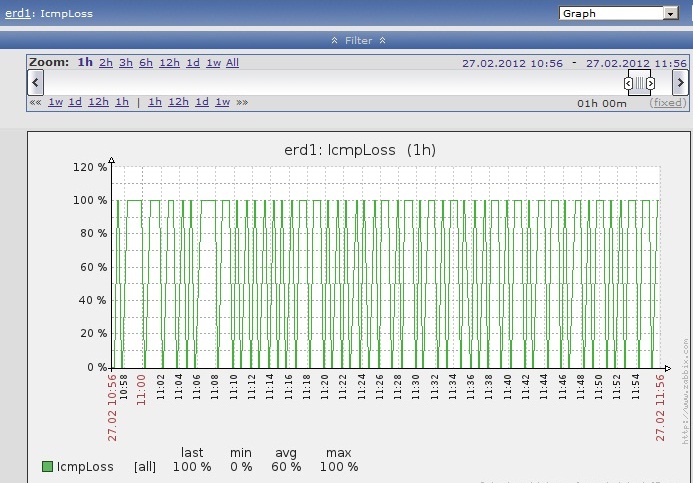
Task: Open the Graph view dropdown
Action: 618,14
